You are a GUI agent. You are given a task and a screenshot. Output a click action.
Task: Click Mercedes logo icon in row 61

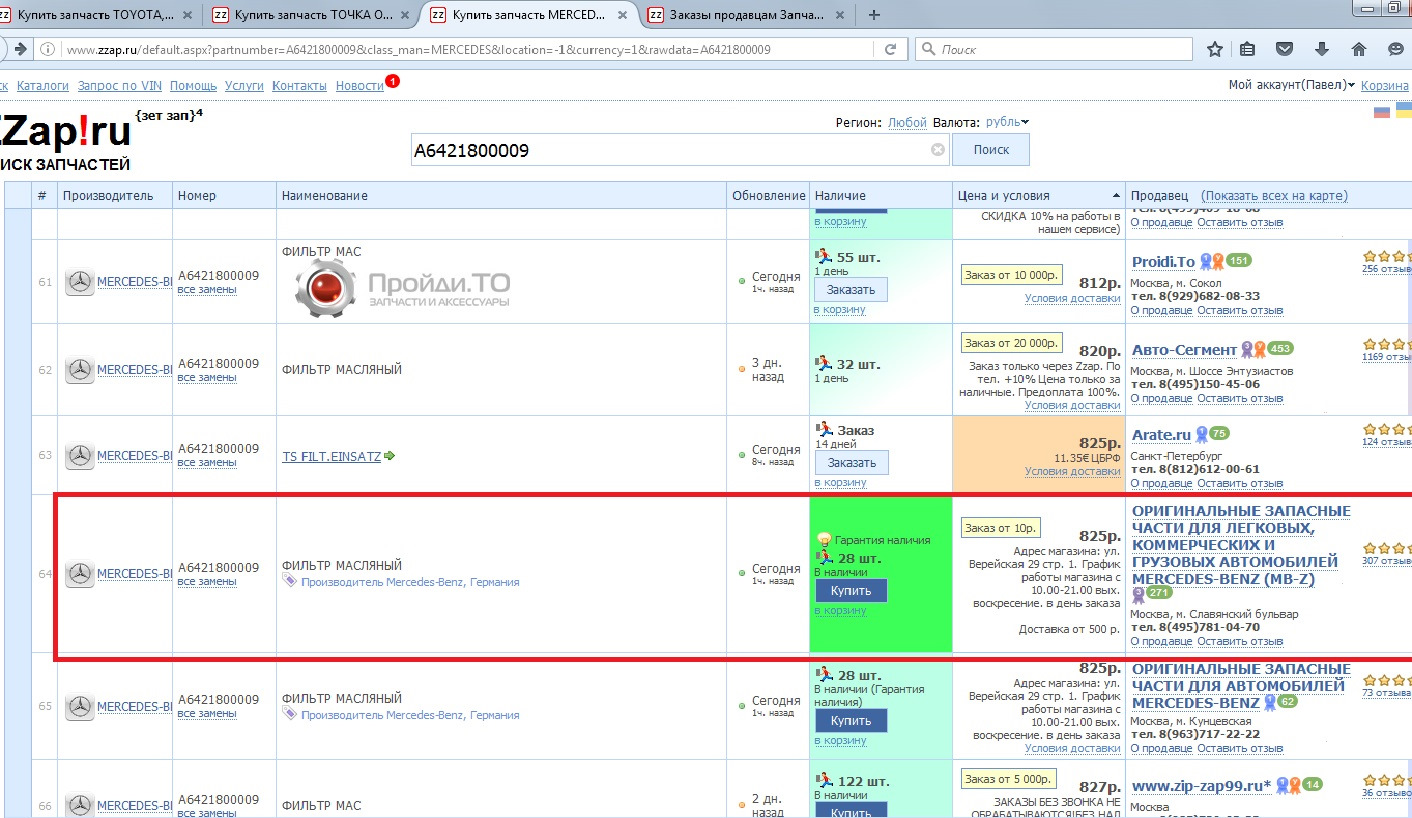[80, 283]
